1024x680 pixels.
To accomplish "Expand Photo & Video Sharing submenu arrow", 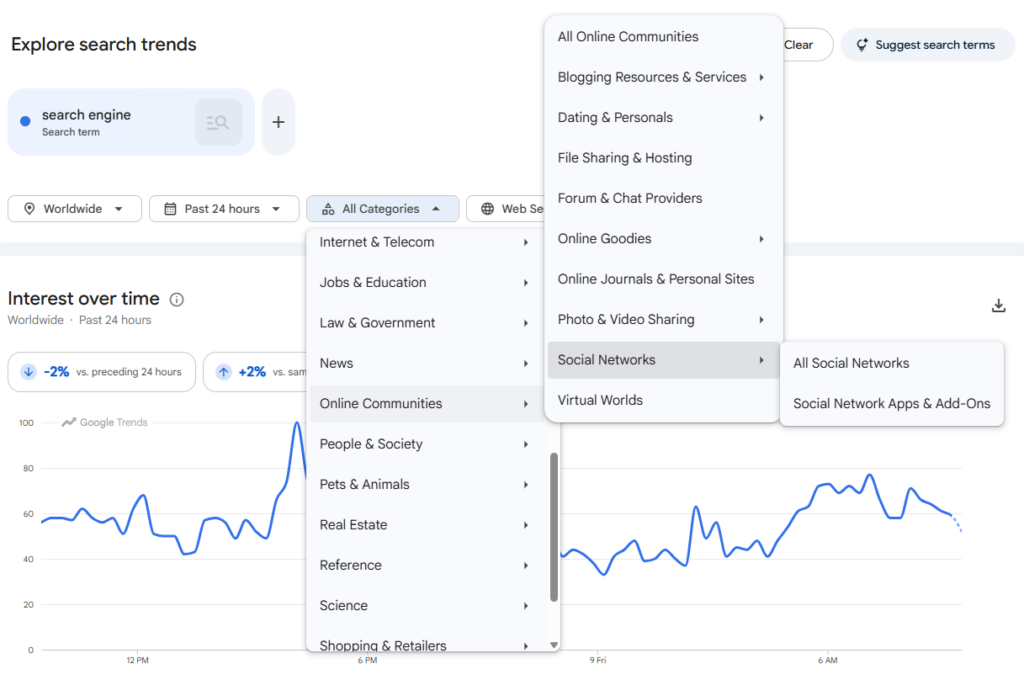I will [x=761, y=320].
